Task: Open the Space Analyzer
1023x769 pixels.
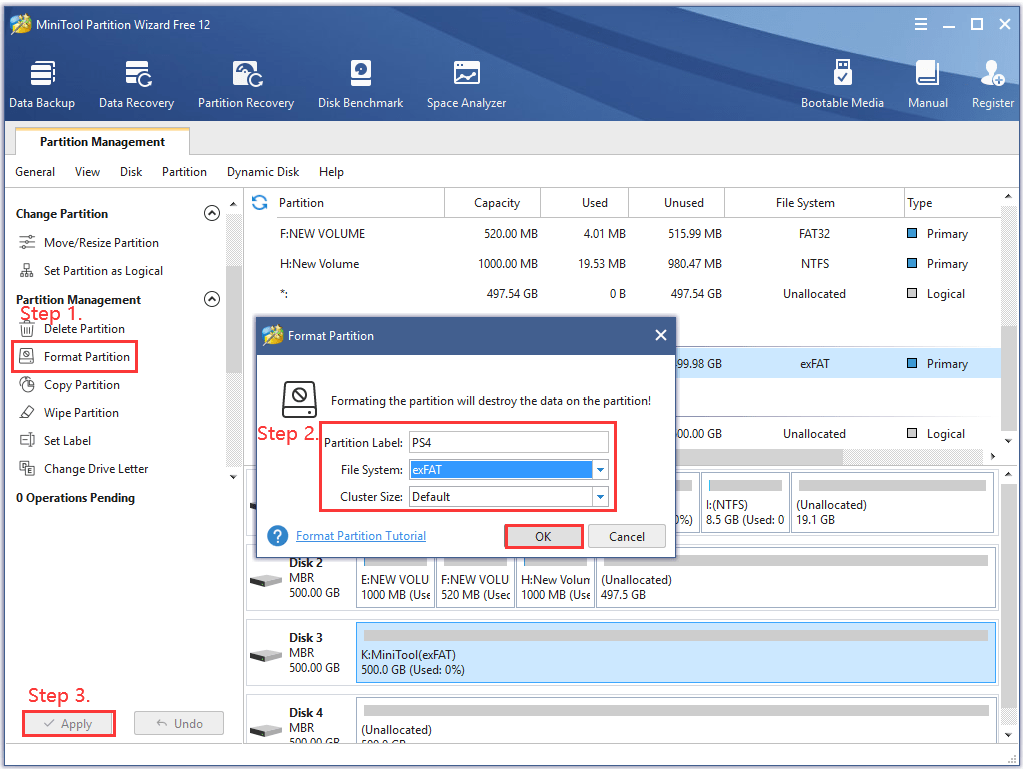Action: pos(466,84)
